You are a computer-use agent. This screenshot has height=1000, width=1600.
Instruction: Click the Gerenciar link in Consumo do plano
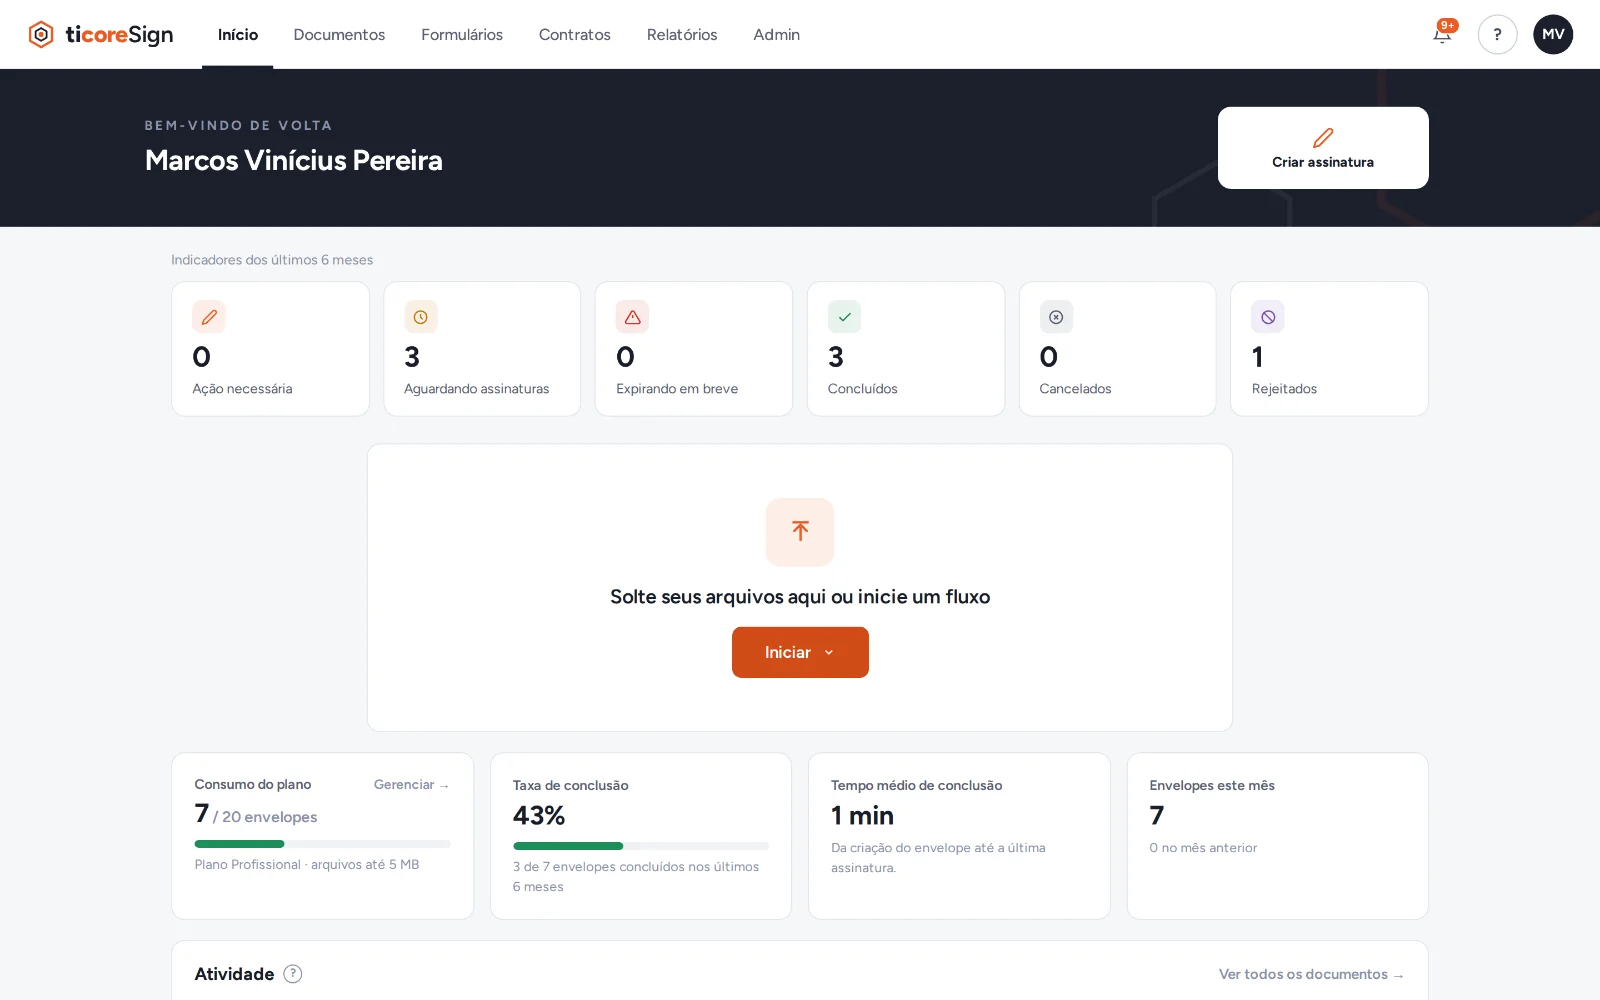coord(412,785)
